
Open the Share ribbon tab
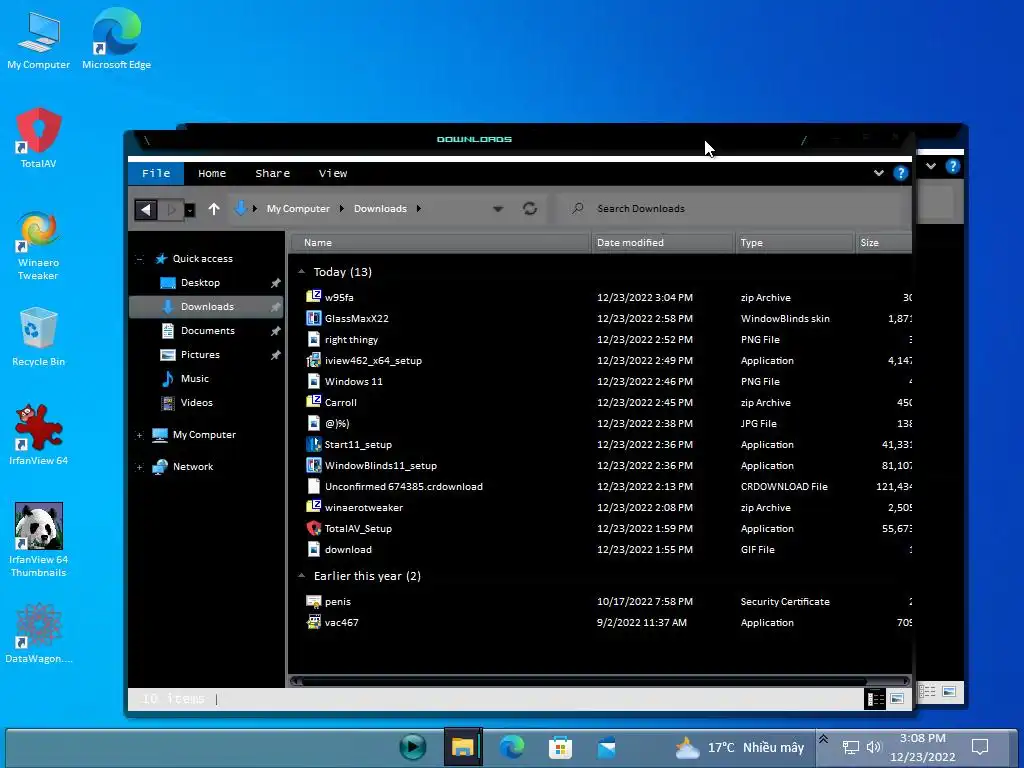tap(272, 173)
